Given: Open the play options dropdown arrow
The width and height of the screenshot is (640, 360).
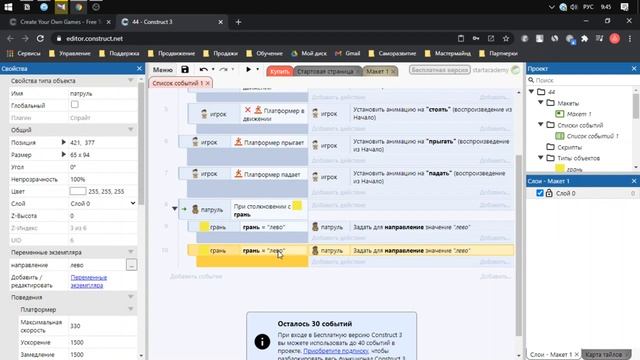Looking at the screenshot, I should (258, 70).
